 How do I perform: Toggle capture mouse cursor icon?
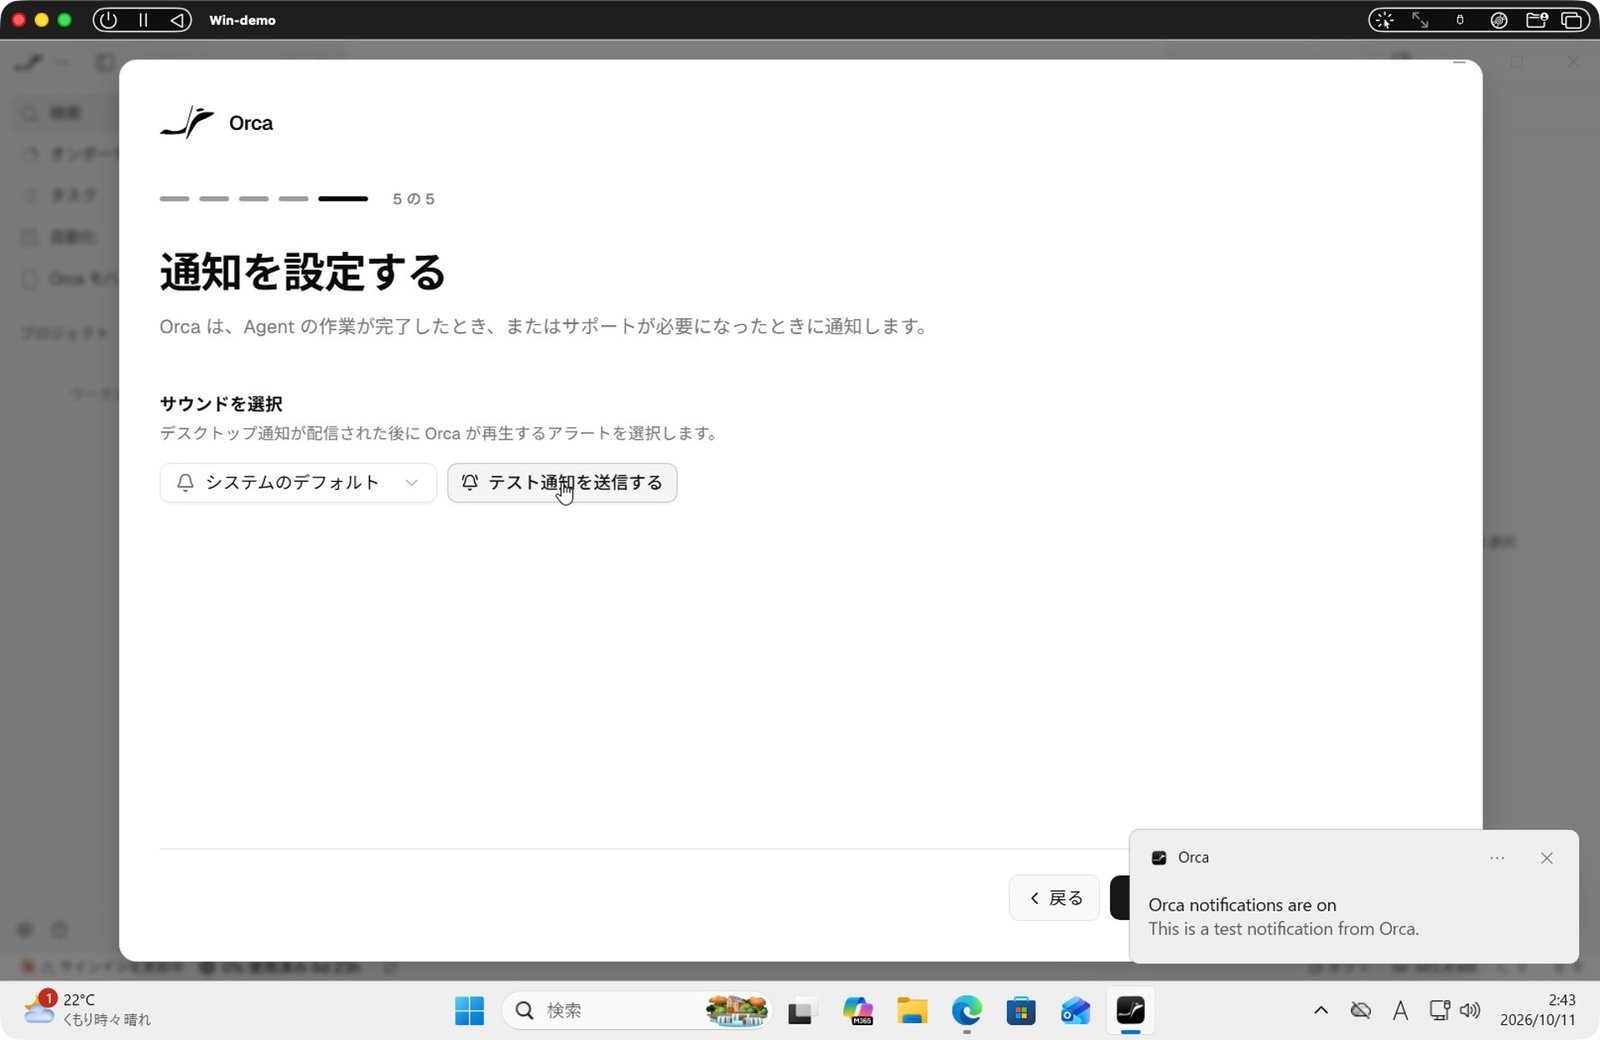(x=1384, y=20)
